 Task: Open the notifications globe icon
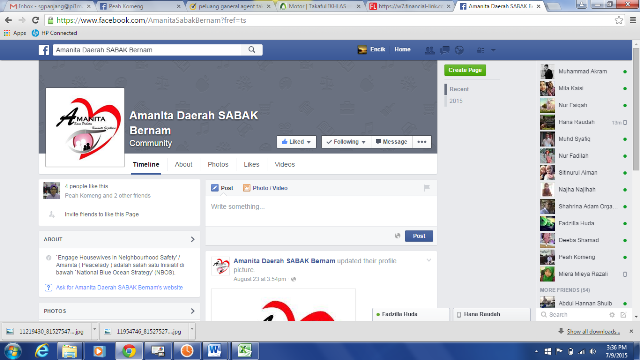459,50
